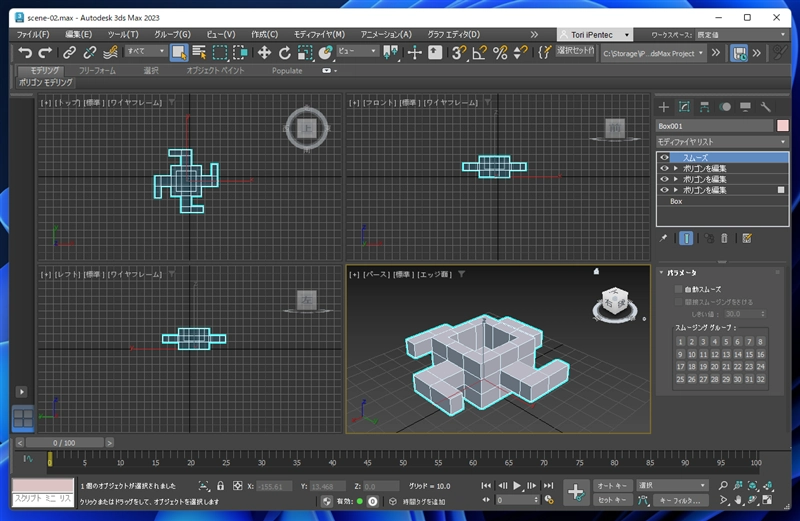Toggle Spinner Snap icon
This screenshot has width=800, height=521.
point(520,52)
